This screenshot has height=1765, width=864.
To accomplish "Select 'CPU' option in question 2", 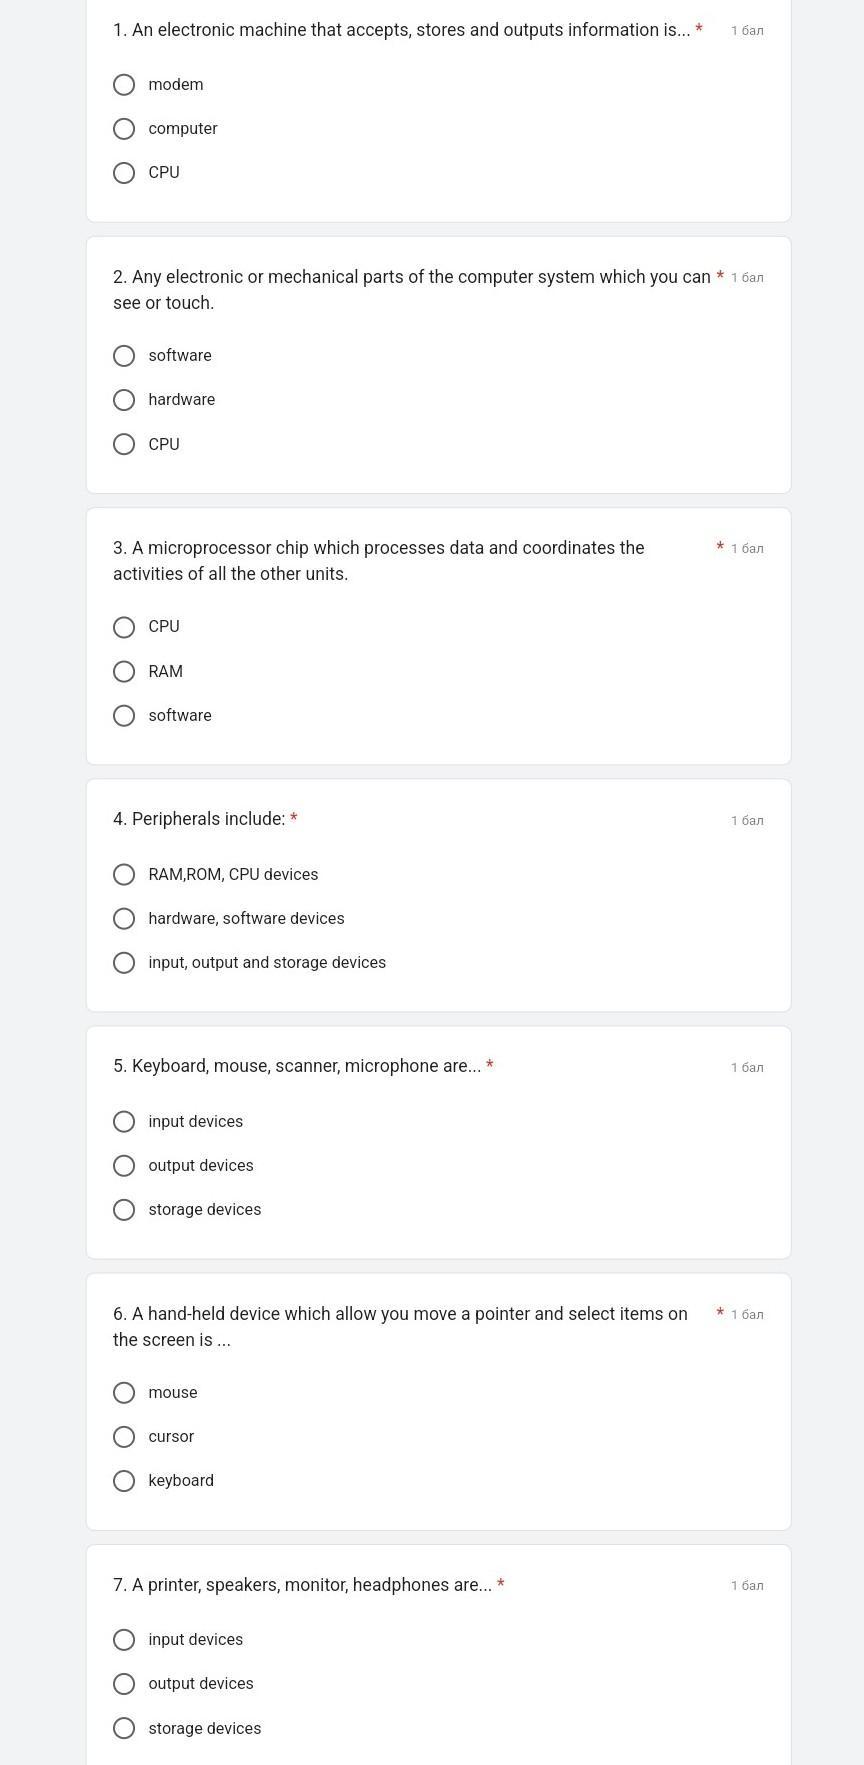I will coord(124,444).
